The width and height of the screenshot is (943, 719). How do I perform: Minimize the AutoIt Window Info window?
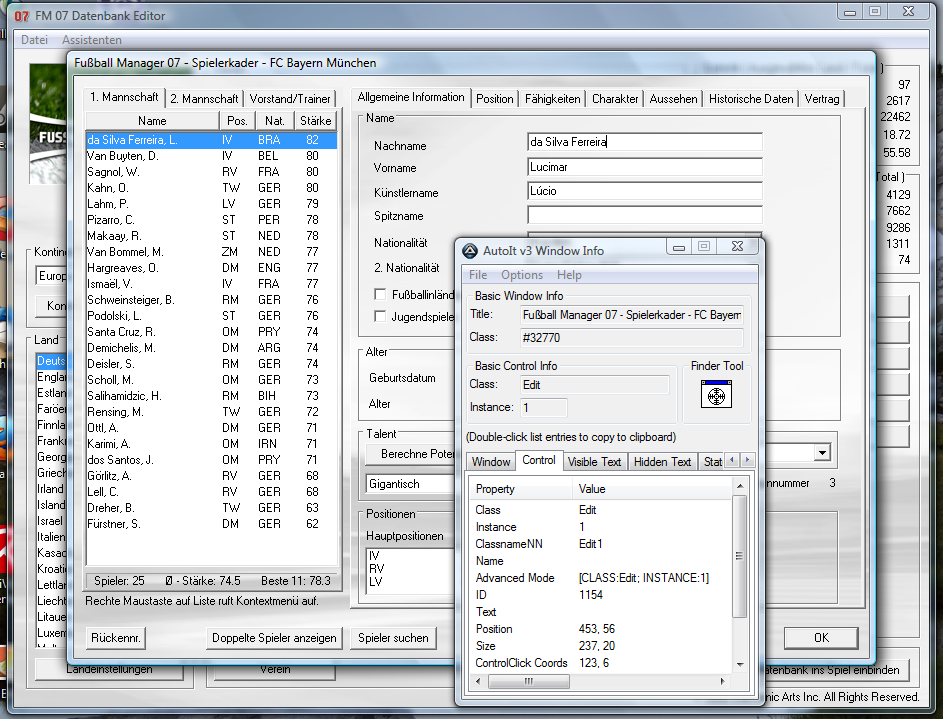coord(679,247)
